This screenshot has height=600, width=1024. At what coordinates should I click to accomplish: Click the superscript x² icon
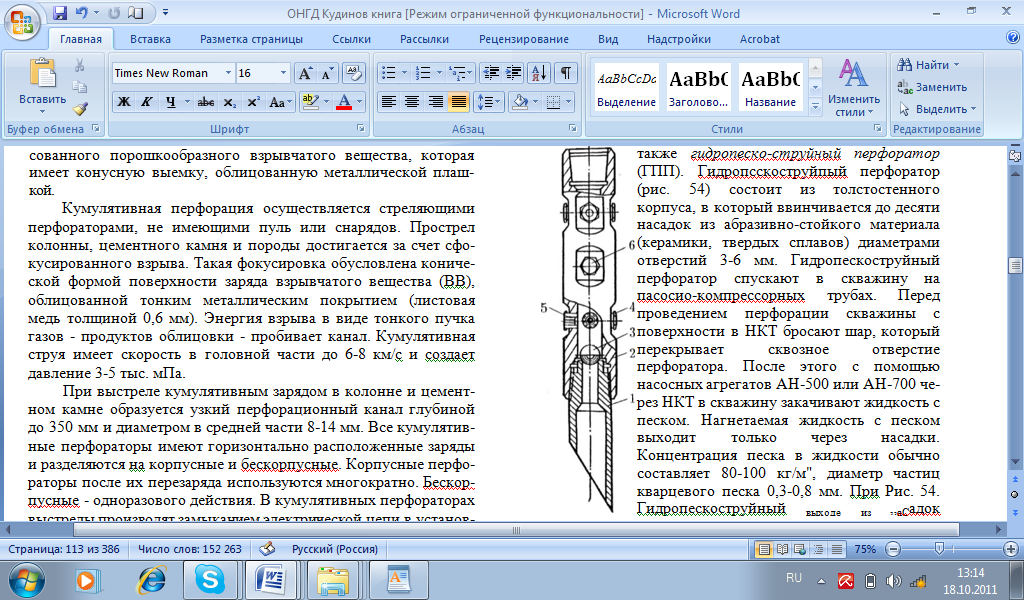click(x=253, y=102)
